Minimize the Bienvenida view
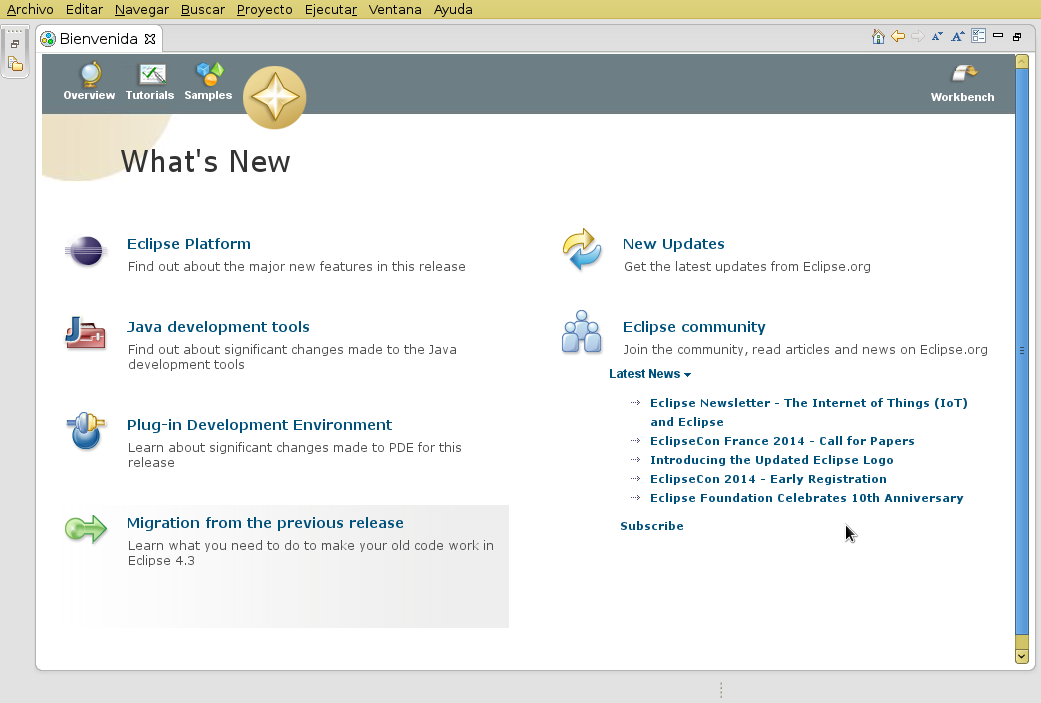The height and width of the screenshot is (703, 1041). tap(998, 35)
